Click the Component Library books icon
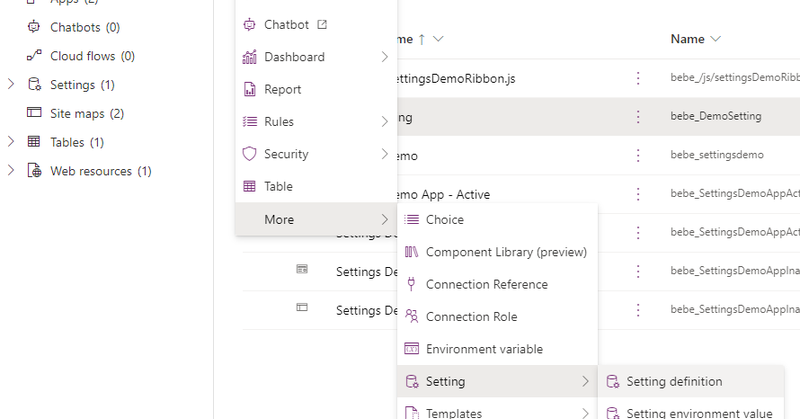The image size is (800, 419). click(411, 252)
